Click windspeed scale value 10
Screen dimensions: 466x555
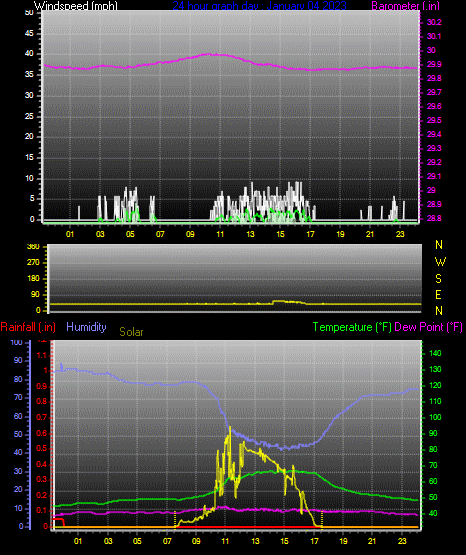point(29,178)
